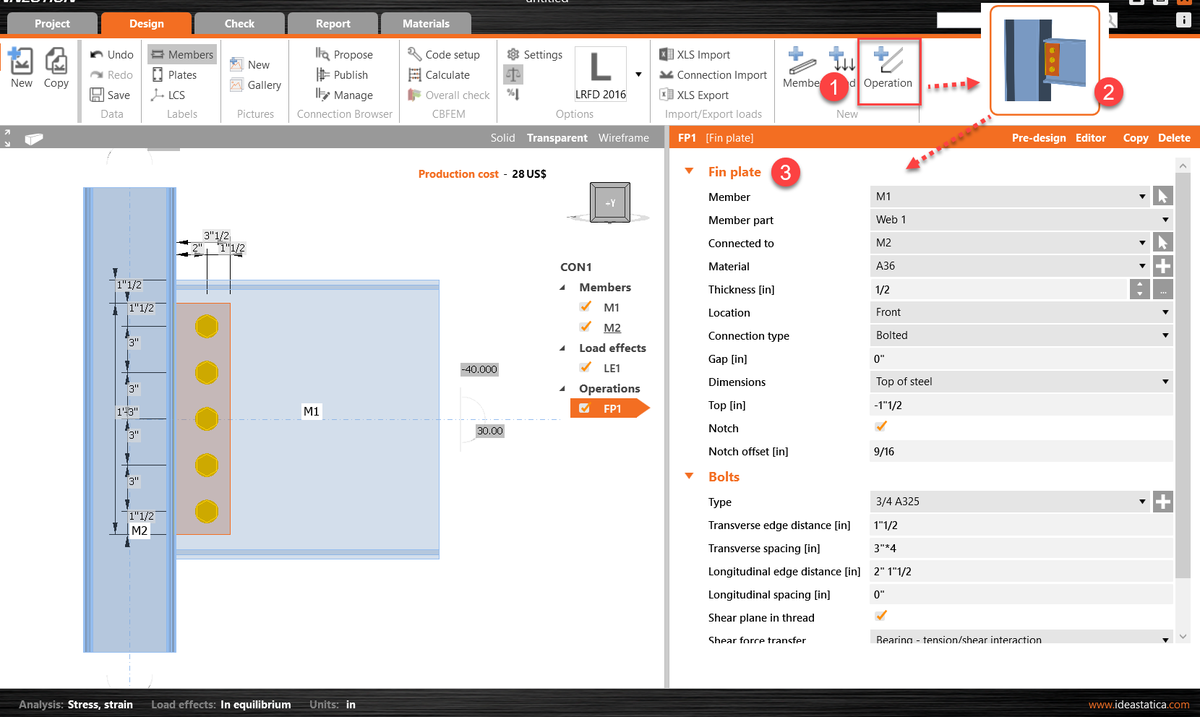1200x717 pixels.
Task: Click the Calculate icon in CBFEM group
Action: pyautogui.click(x=440, y=74)
